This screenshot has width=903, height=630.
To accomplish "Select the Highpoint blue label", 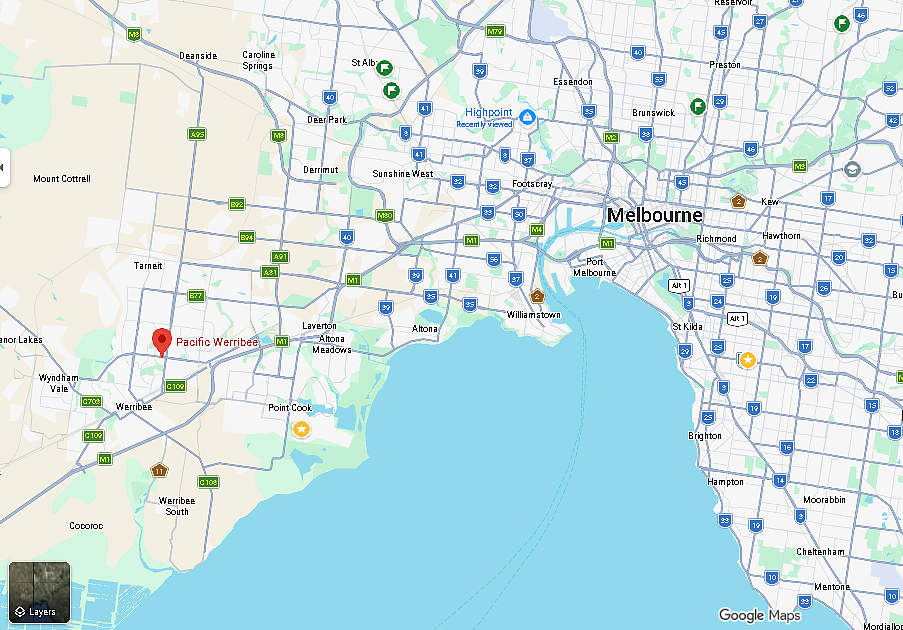I will 488,112.
